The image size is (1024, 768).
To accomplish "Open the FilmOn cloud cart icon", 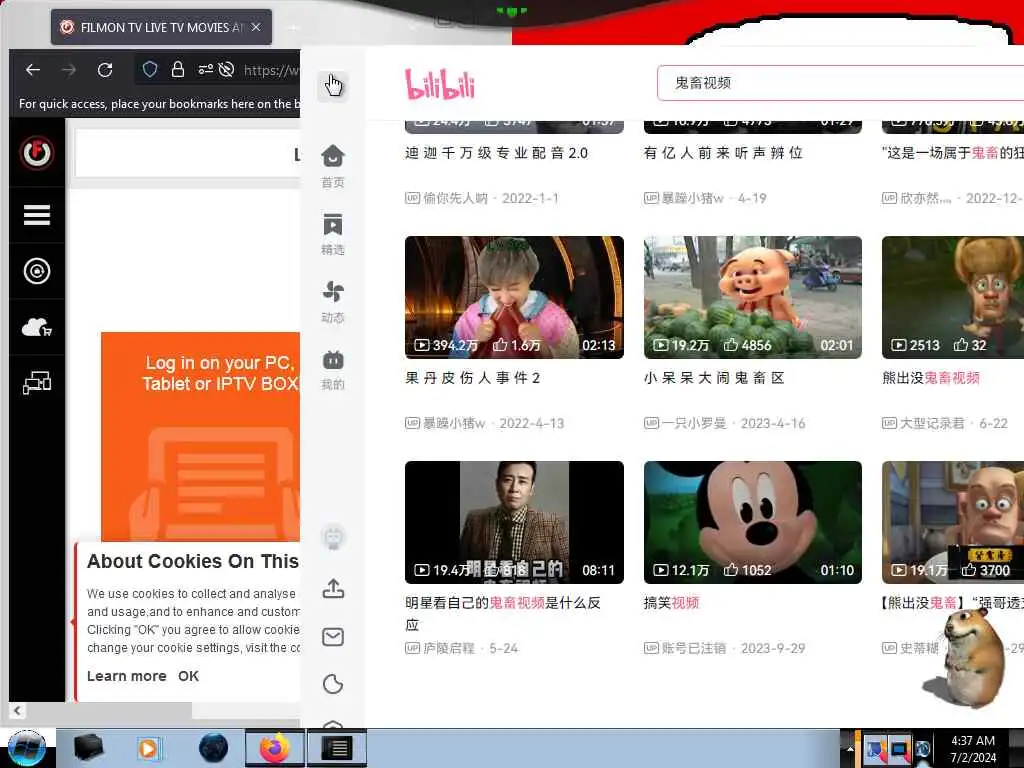I will (x=37, y=327).
